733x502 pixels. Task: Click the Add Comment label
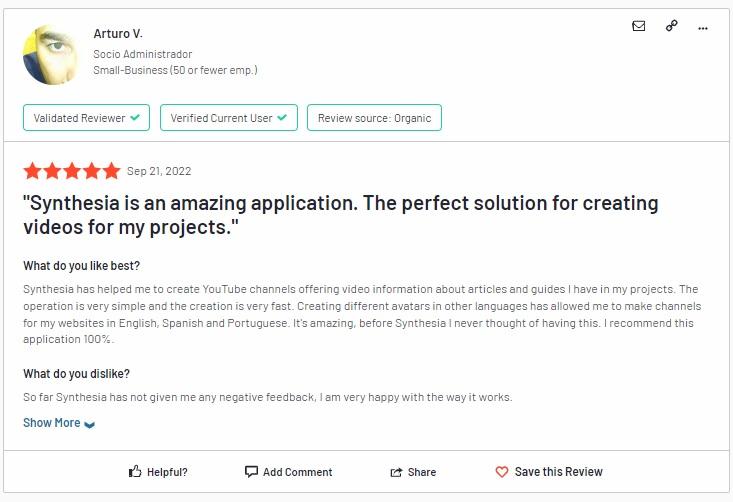pos(297,472)
